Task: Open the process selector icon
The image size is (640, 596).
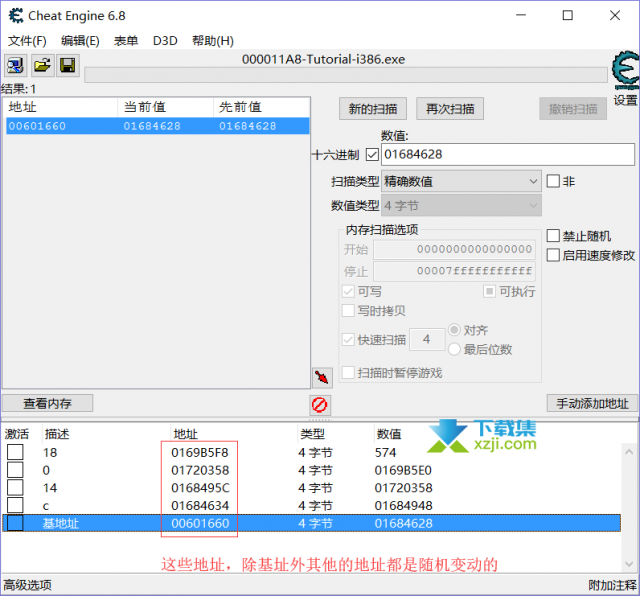Action: [16, 65]
